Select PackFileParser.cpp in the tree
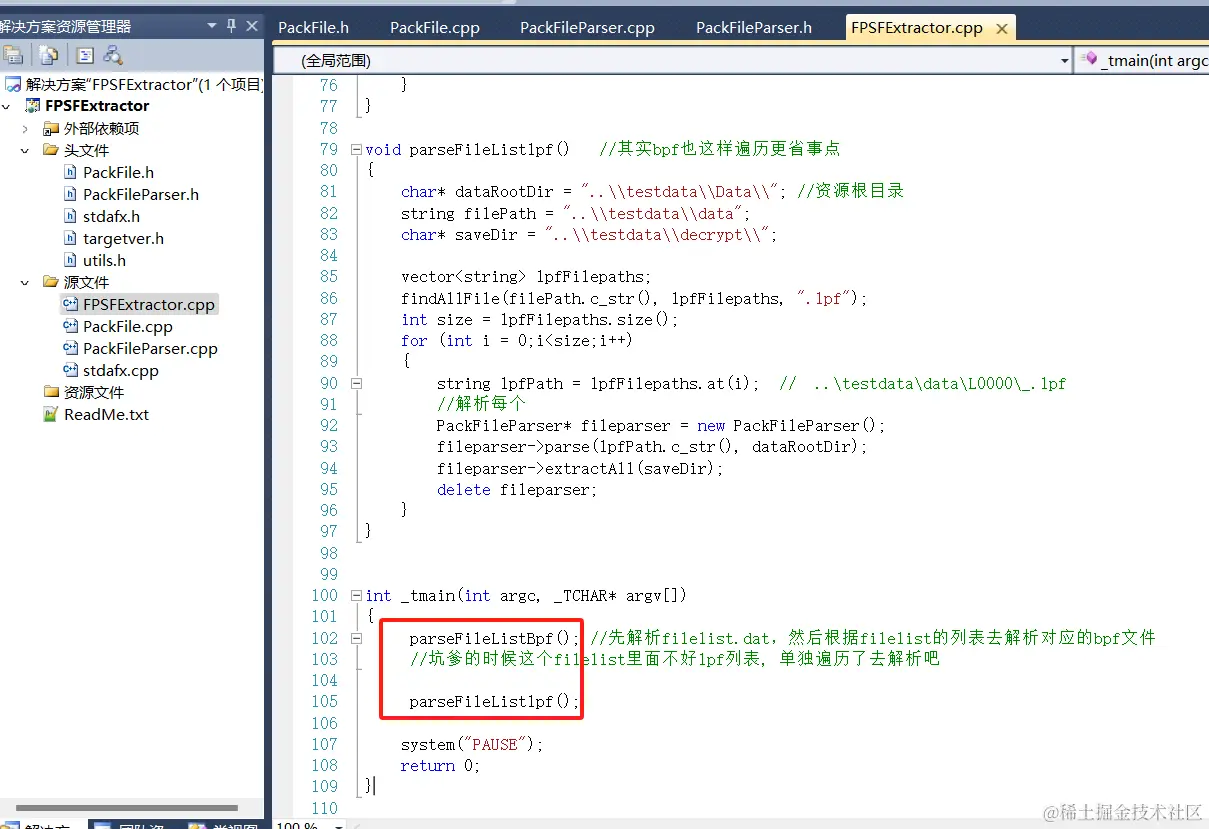Viewport: 1209px width, 829px height. coord(150,349)
